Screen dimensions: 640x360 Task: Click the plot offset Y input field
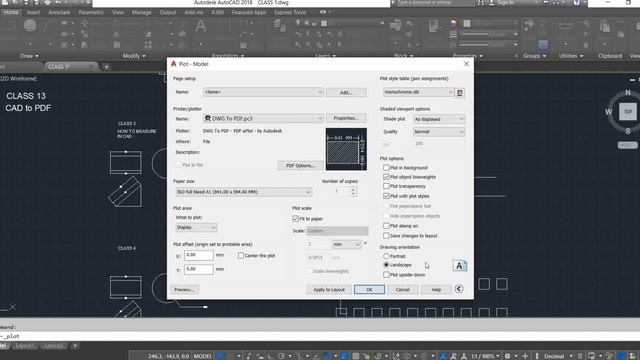pyautogui.click(x=199, y=269)
